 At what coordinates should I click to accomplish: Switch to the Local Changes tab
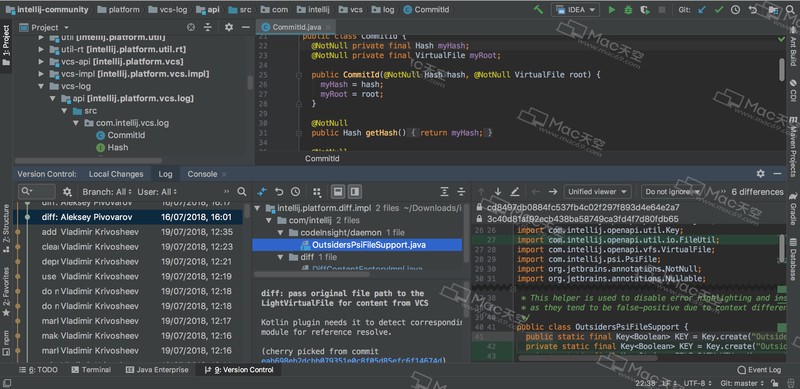coord(116,174)
